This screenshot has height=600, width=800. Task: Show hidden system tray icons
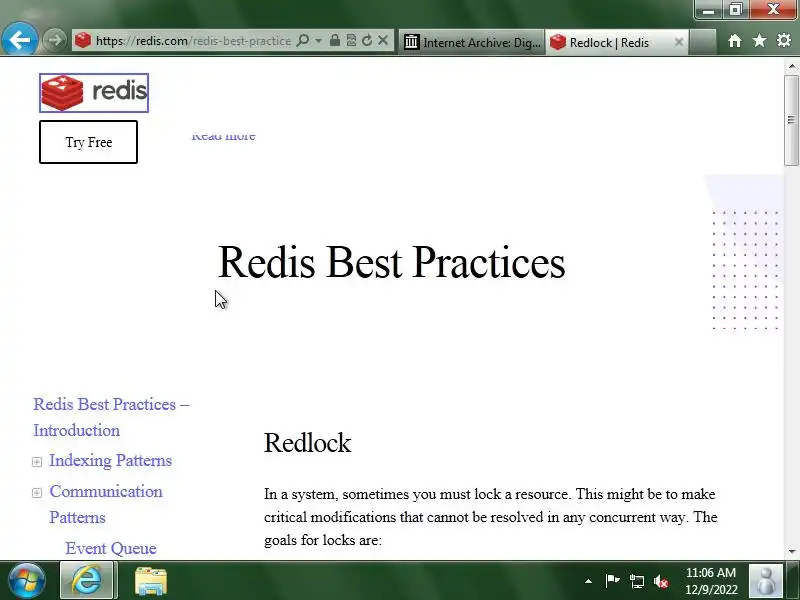pyautogui.click(x=588, y=581)
